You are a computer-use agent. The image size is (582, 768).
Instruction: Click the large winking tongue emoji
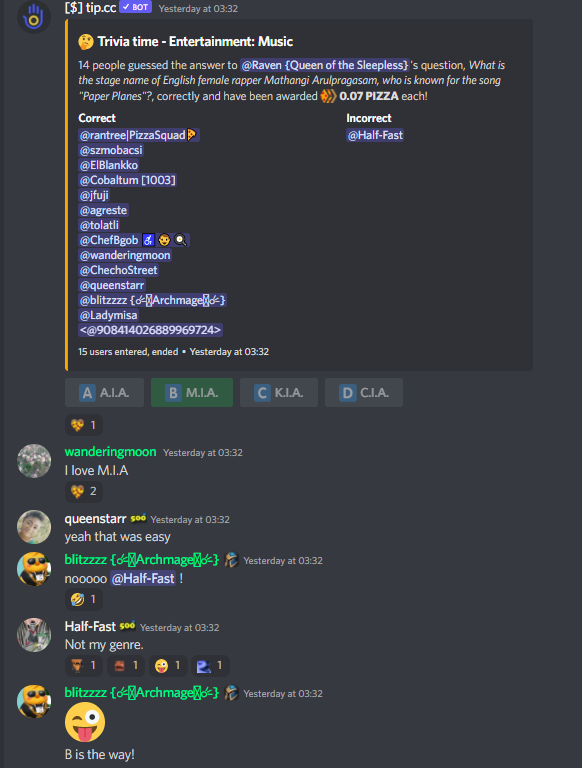point(85,722)
